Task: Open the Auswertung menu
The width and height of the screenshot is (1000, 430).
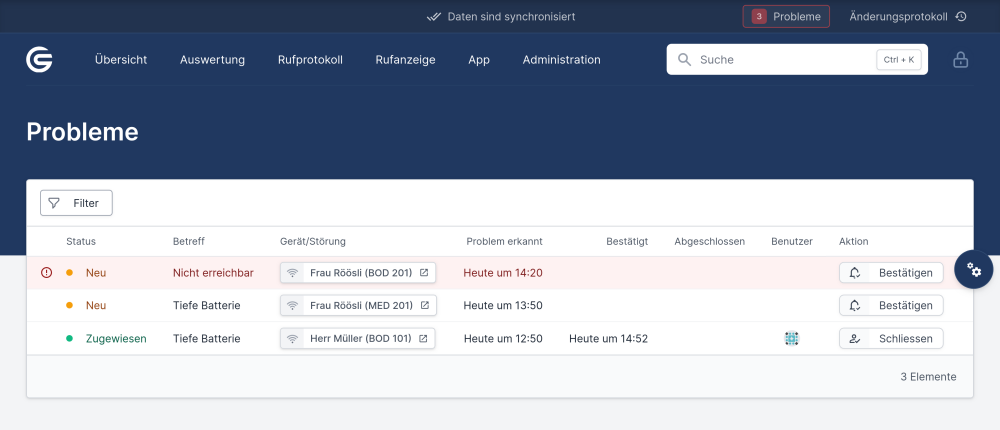Action: click(212, 60)
